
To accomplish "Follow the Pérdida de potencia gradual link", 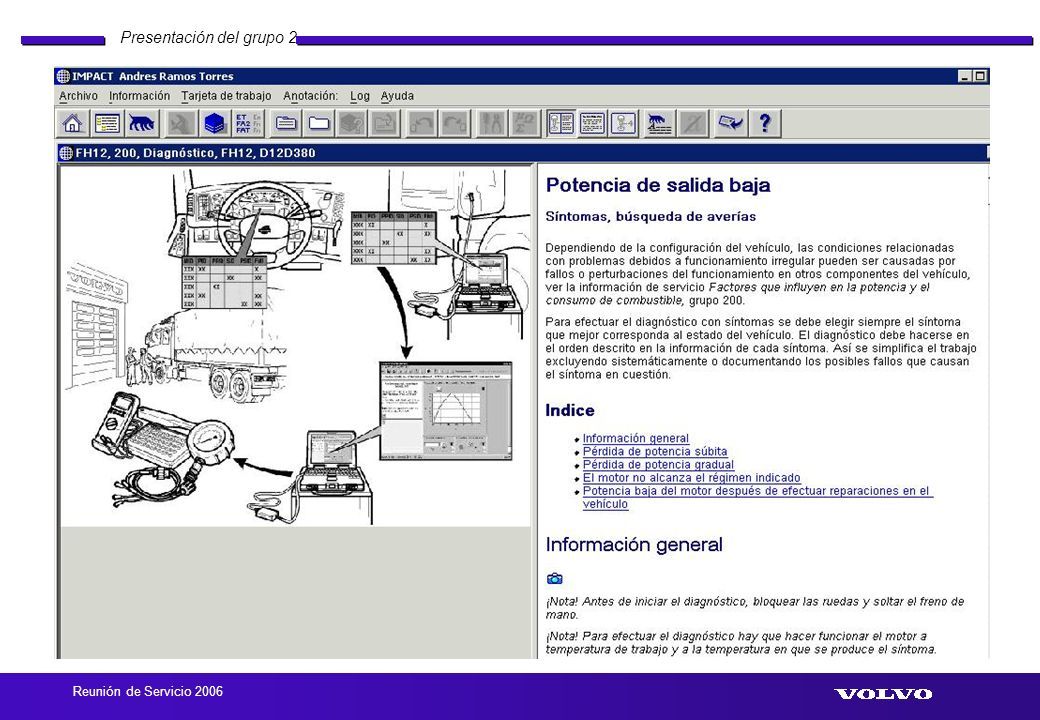I will pyautogui.click(x=658, y=465).
